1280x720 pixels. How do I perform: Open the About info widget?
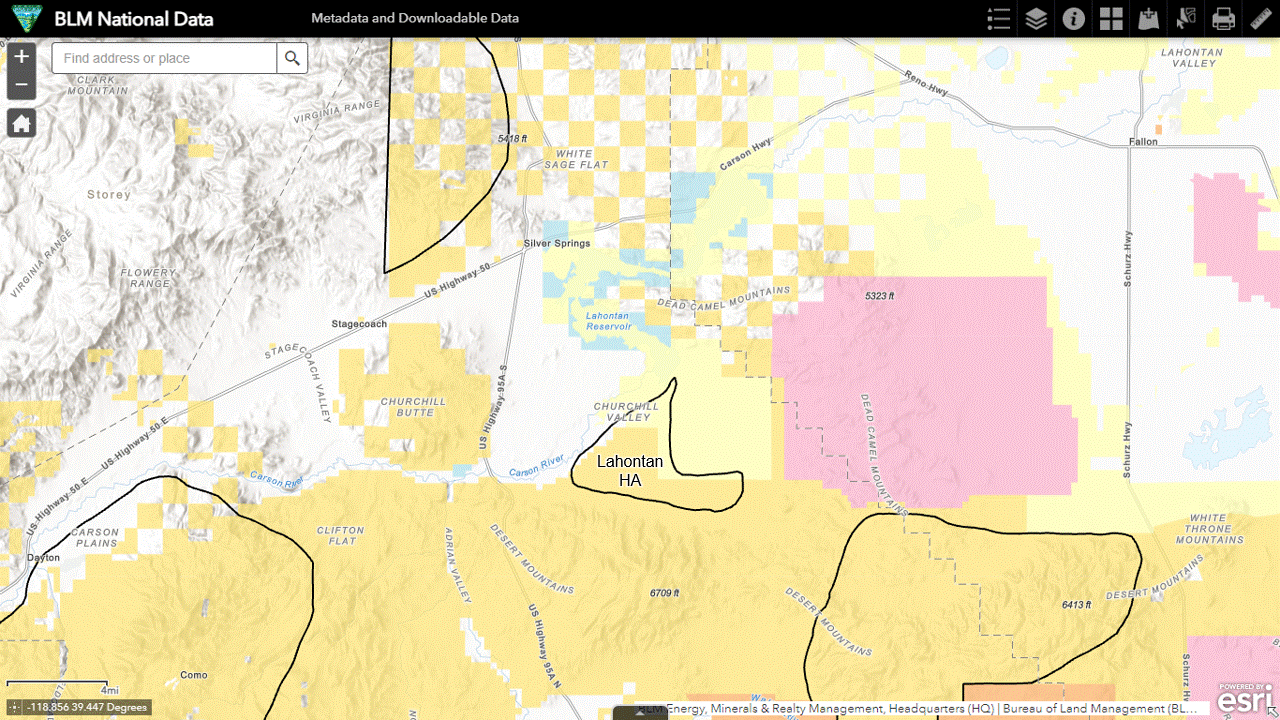point(1073,19)
